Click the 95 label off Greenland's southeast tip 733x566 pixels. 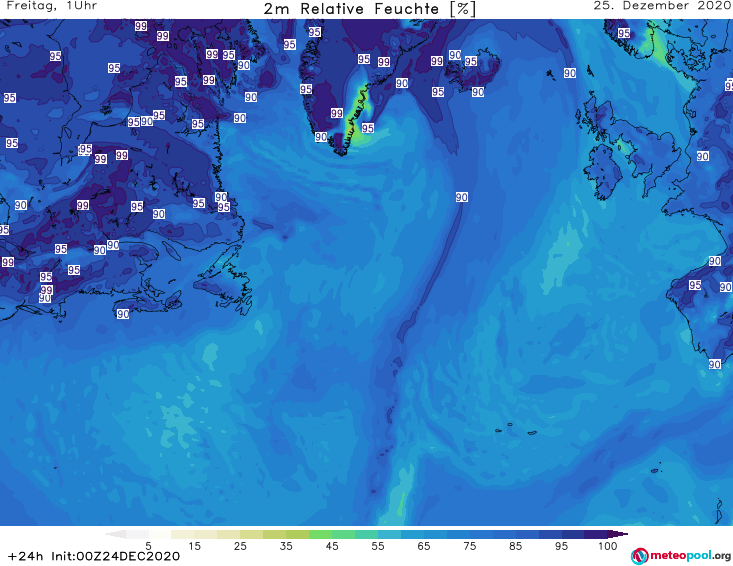coord(367,128)
